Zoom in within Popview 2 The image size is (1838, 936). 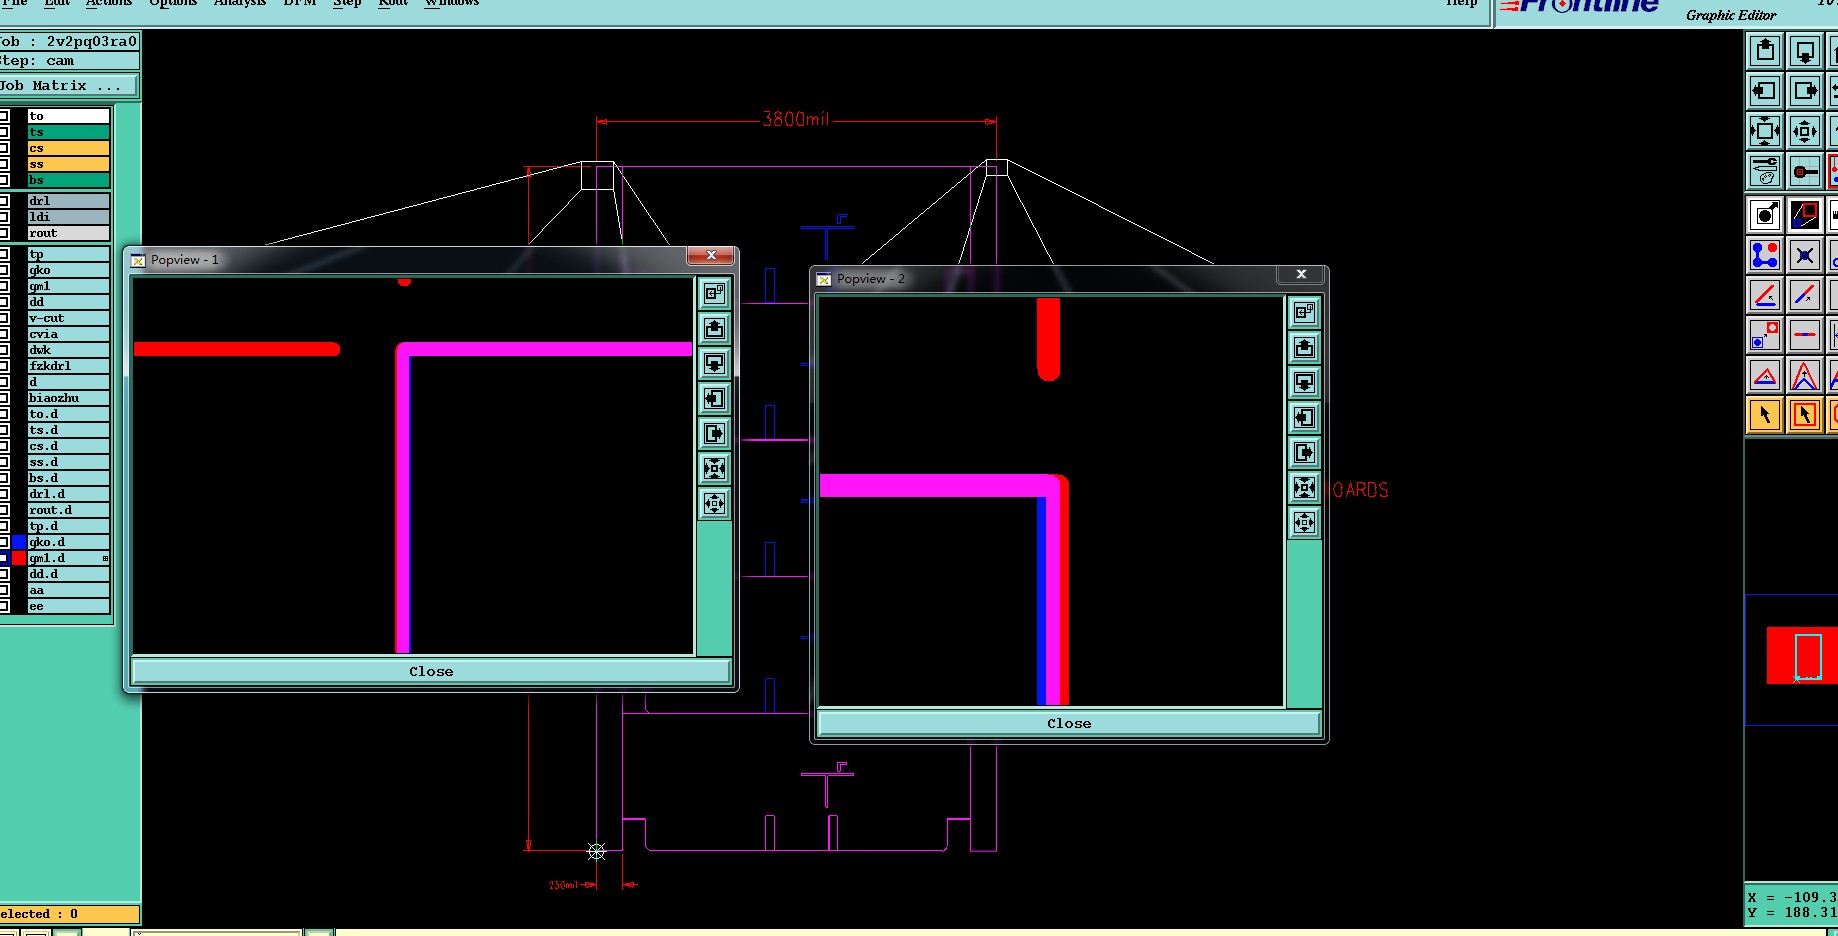pyautogui.click(x=1304, y=487)
